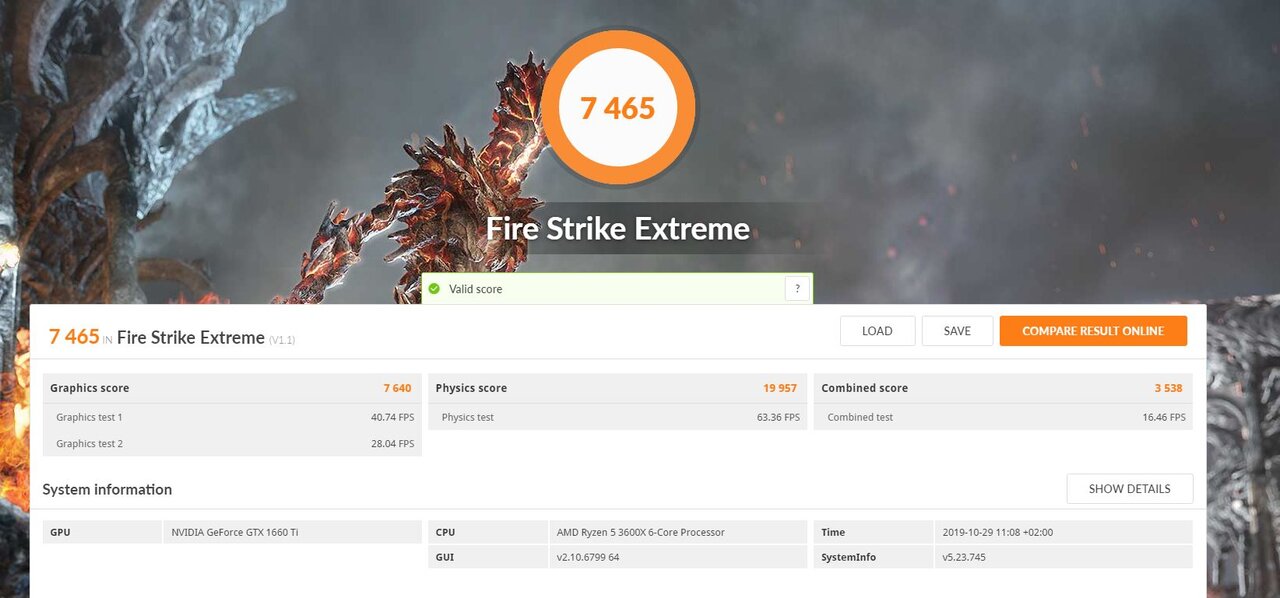Image resolution: width=1280 pixels, height=598 pixels.
Task: Click 63.36 FPS value
Action: [x=778, y=417]
